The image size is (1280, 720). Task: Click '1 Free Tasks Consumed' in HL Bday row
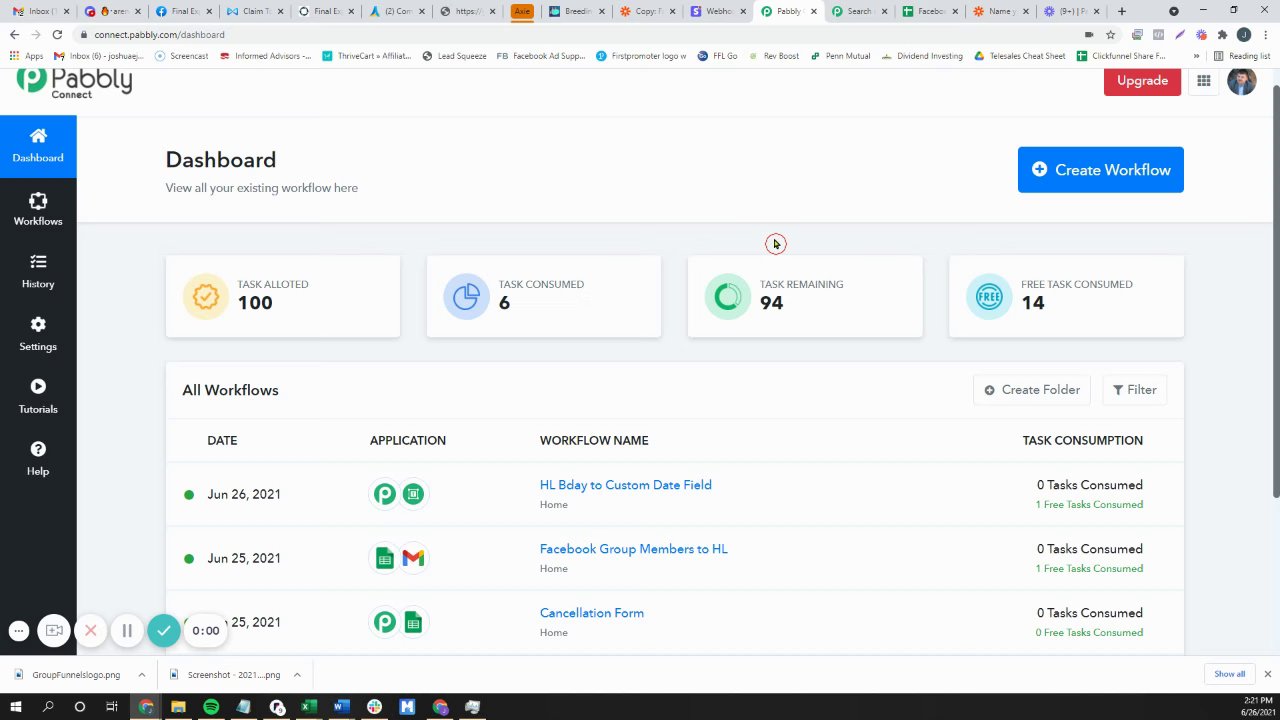pos(1089,504)
